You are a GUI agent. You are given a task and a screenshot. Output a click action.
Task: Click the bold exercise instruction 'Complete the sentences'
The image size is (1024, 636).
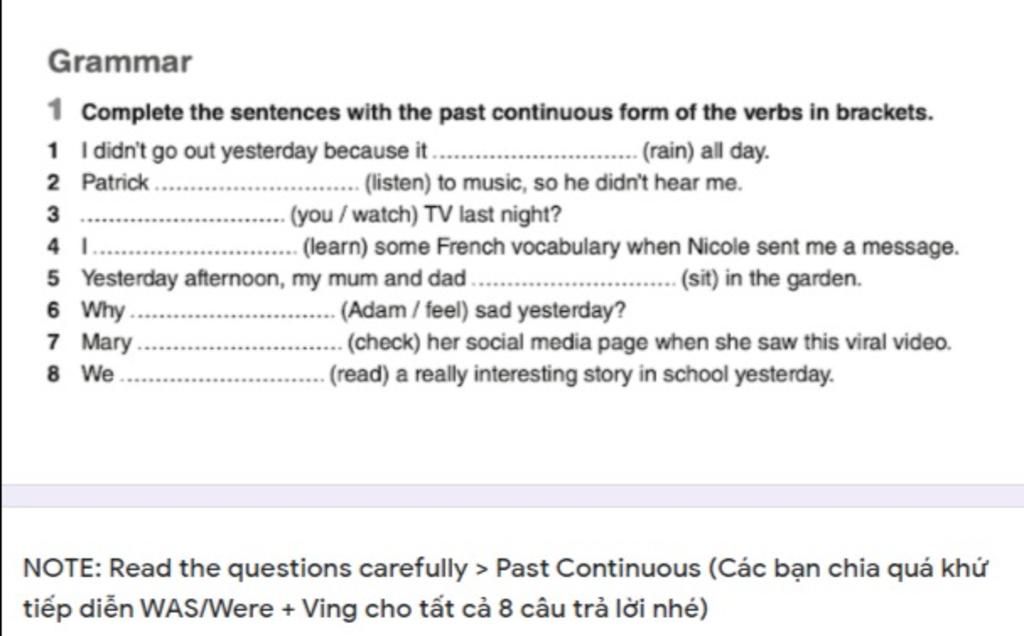(507, 112)
